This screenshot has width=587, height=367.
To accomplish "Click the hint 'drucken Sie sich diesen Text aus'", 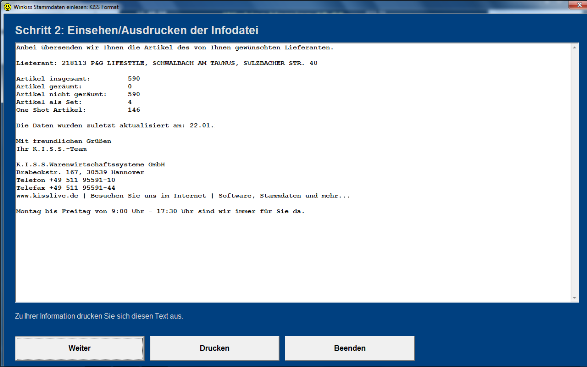I will point(130,316).
